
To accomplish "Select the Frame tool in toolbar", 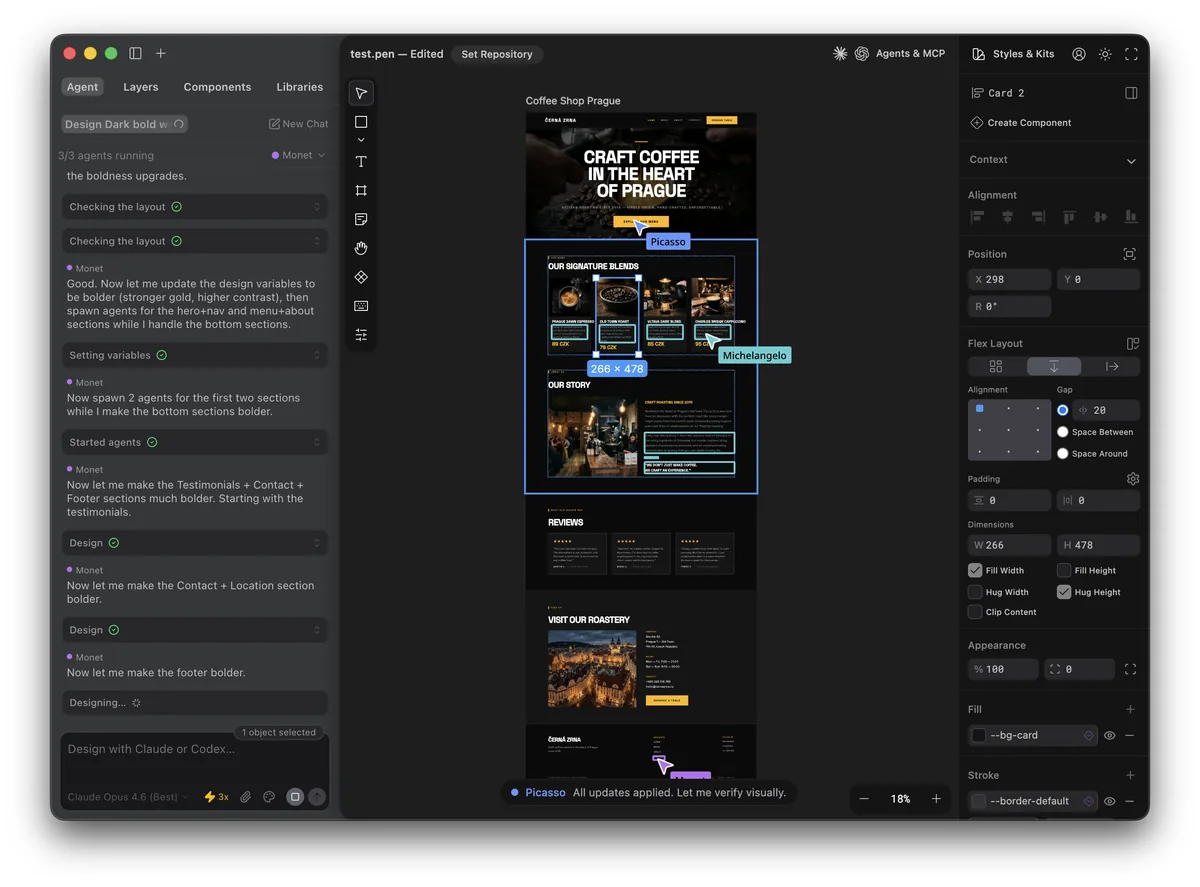I will (361, 191).
